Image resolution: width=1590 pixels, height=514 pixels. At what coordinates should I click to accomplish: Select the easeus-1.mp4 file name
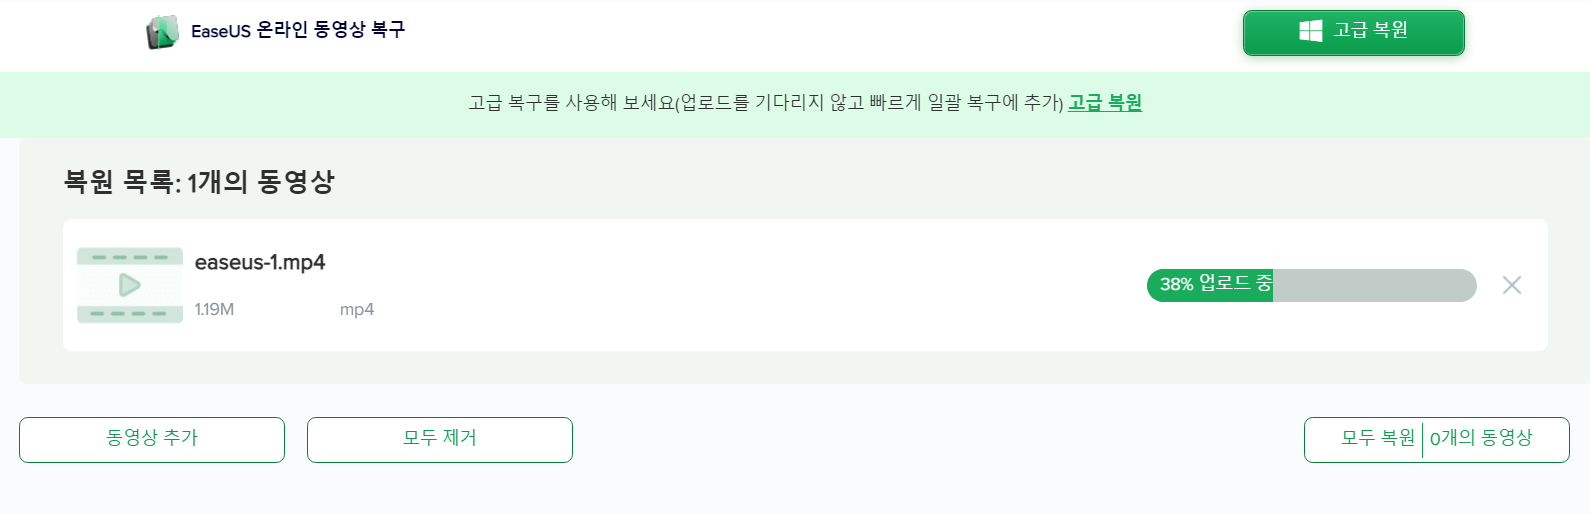[x=260, y=263]
